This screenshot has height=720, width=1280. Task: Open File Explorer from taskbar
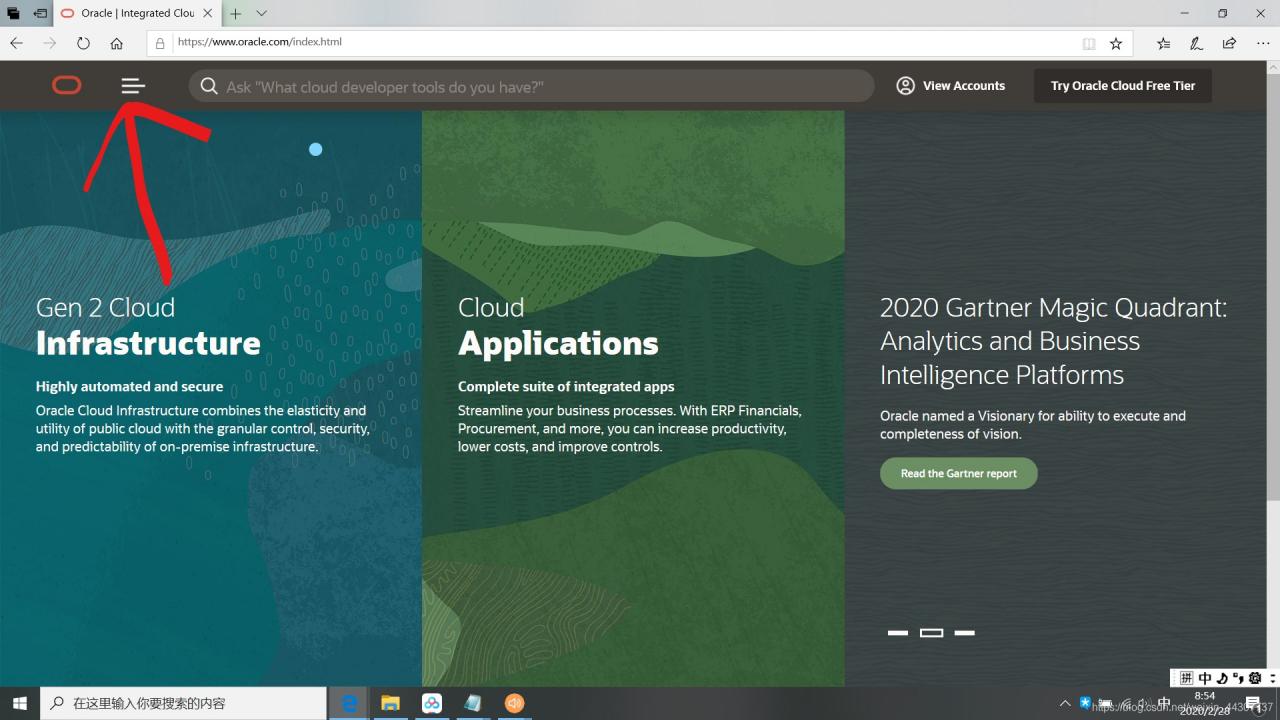[390, 703]
